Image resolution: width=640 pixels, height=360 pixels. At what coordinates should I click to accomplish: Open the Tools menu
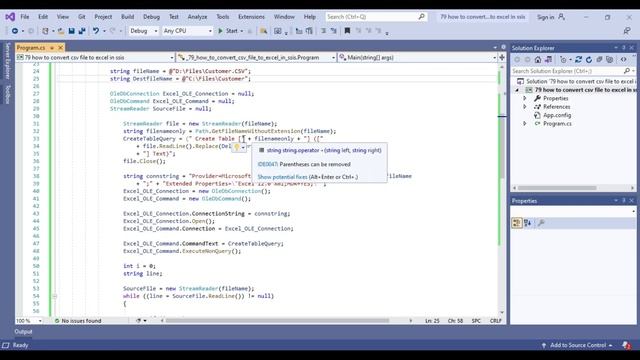(x=222, y=17)
